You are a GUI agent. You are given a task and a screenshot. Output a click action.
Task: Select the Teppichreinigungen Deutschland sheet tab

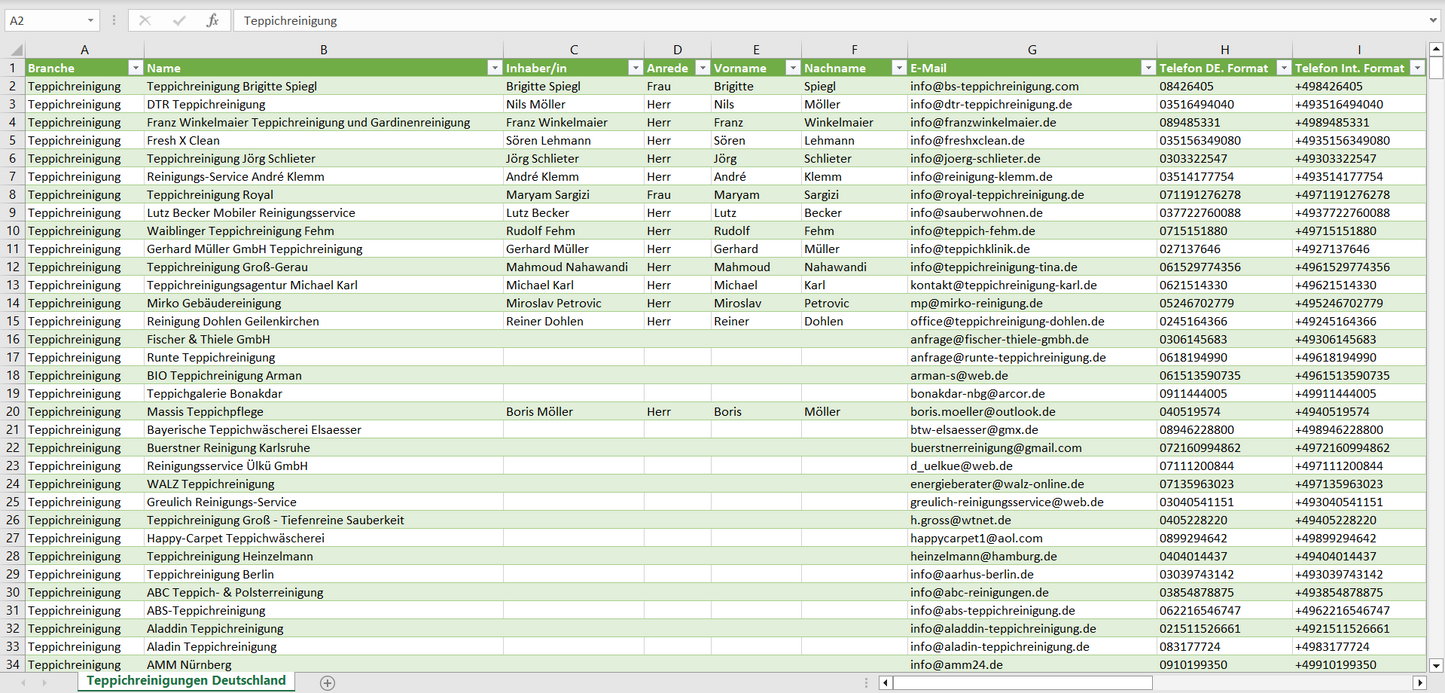pos(186,681)
